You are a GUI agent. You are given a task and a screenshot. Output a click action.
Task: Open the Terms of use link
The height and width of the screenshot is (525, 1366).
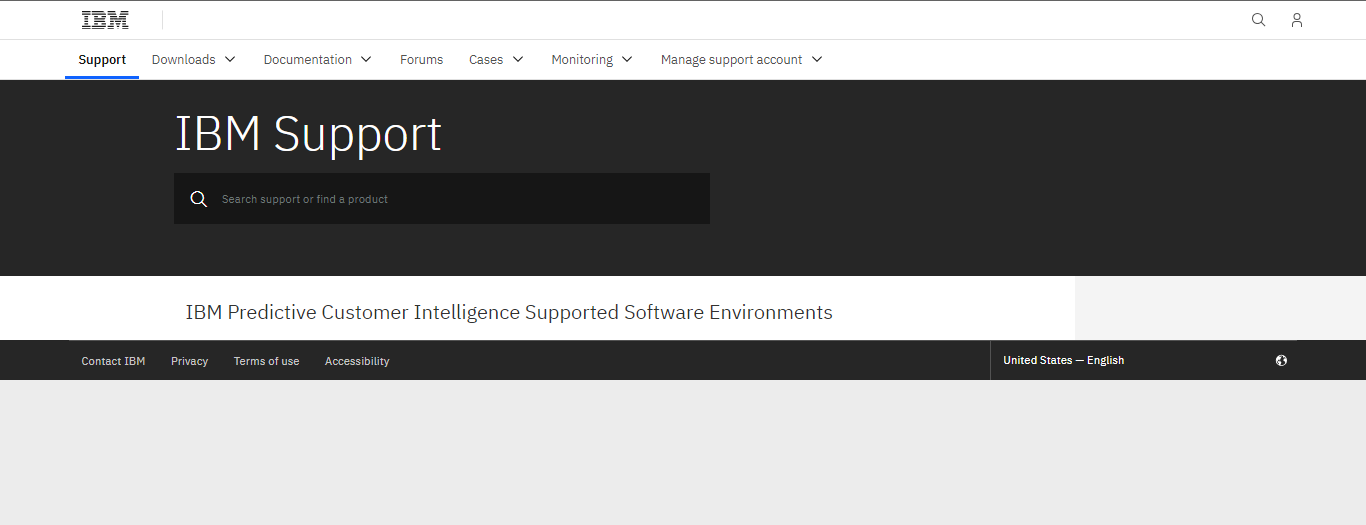point(266,361)
